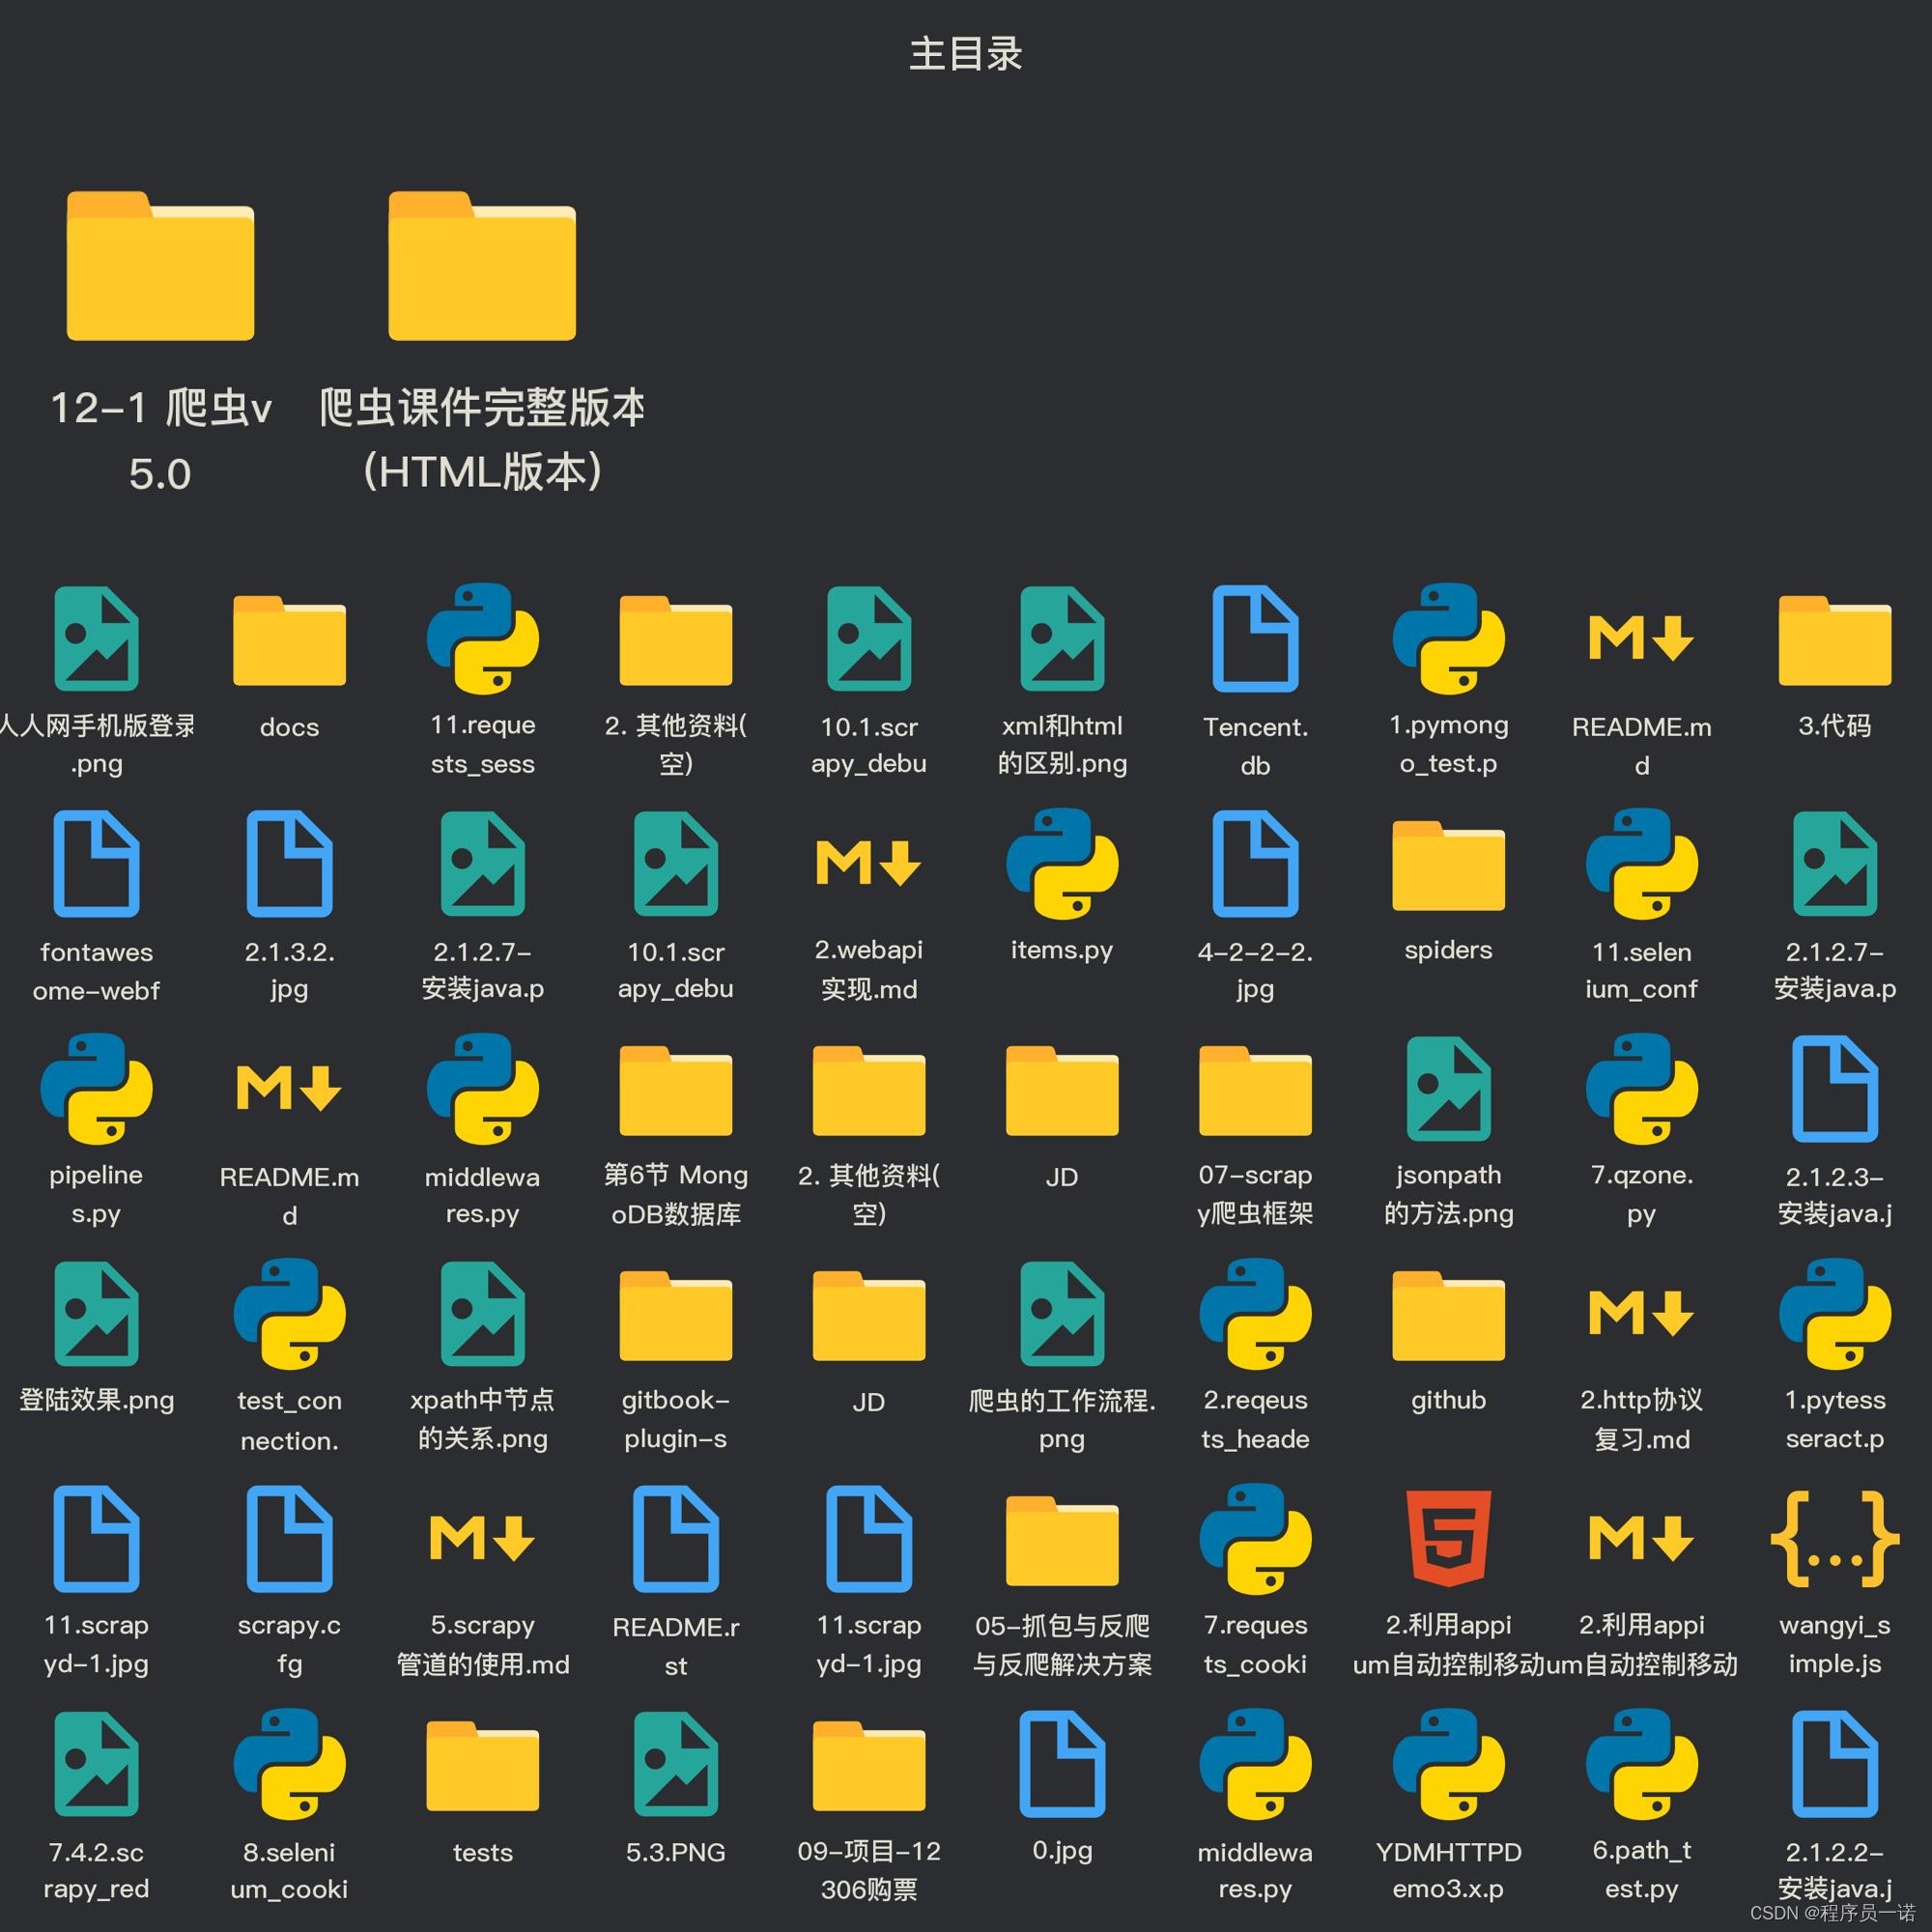Open Python file 11.requests_sess

click(483, 639)
